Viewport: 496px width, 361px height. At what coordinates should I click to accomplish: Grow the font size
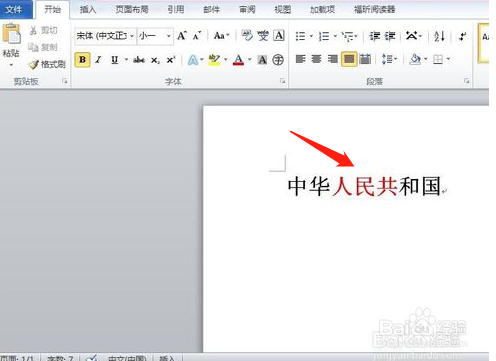click(182, 36)
